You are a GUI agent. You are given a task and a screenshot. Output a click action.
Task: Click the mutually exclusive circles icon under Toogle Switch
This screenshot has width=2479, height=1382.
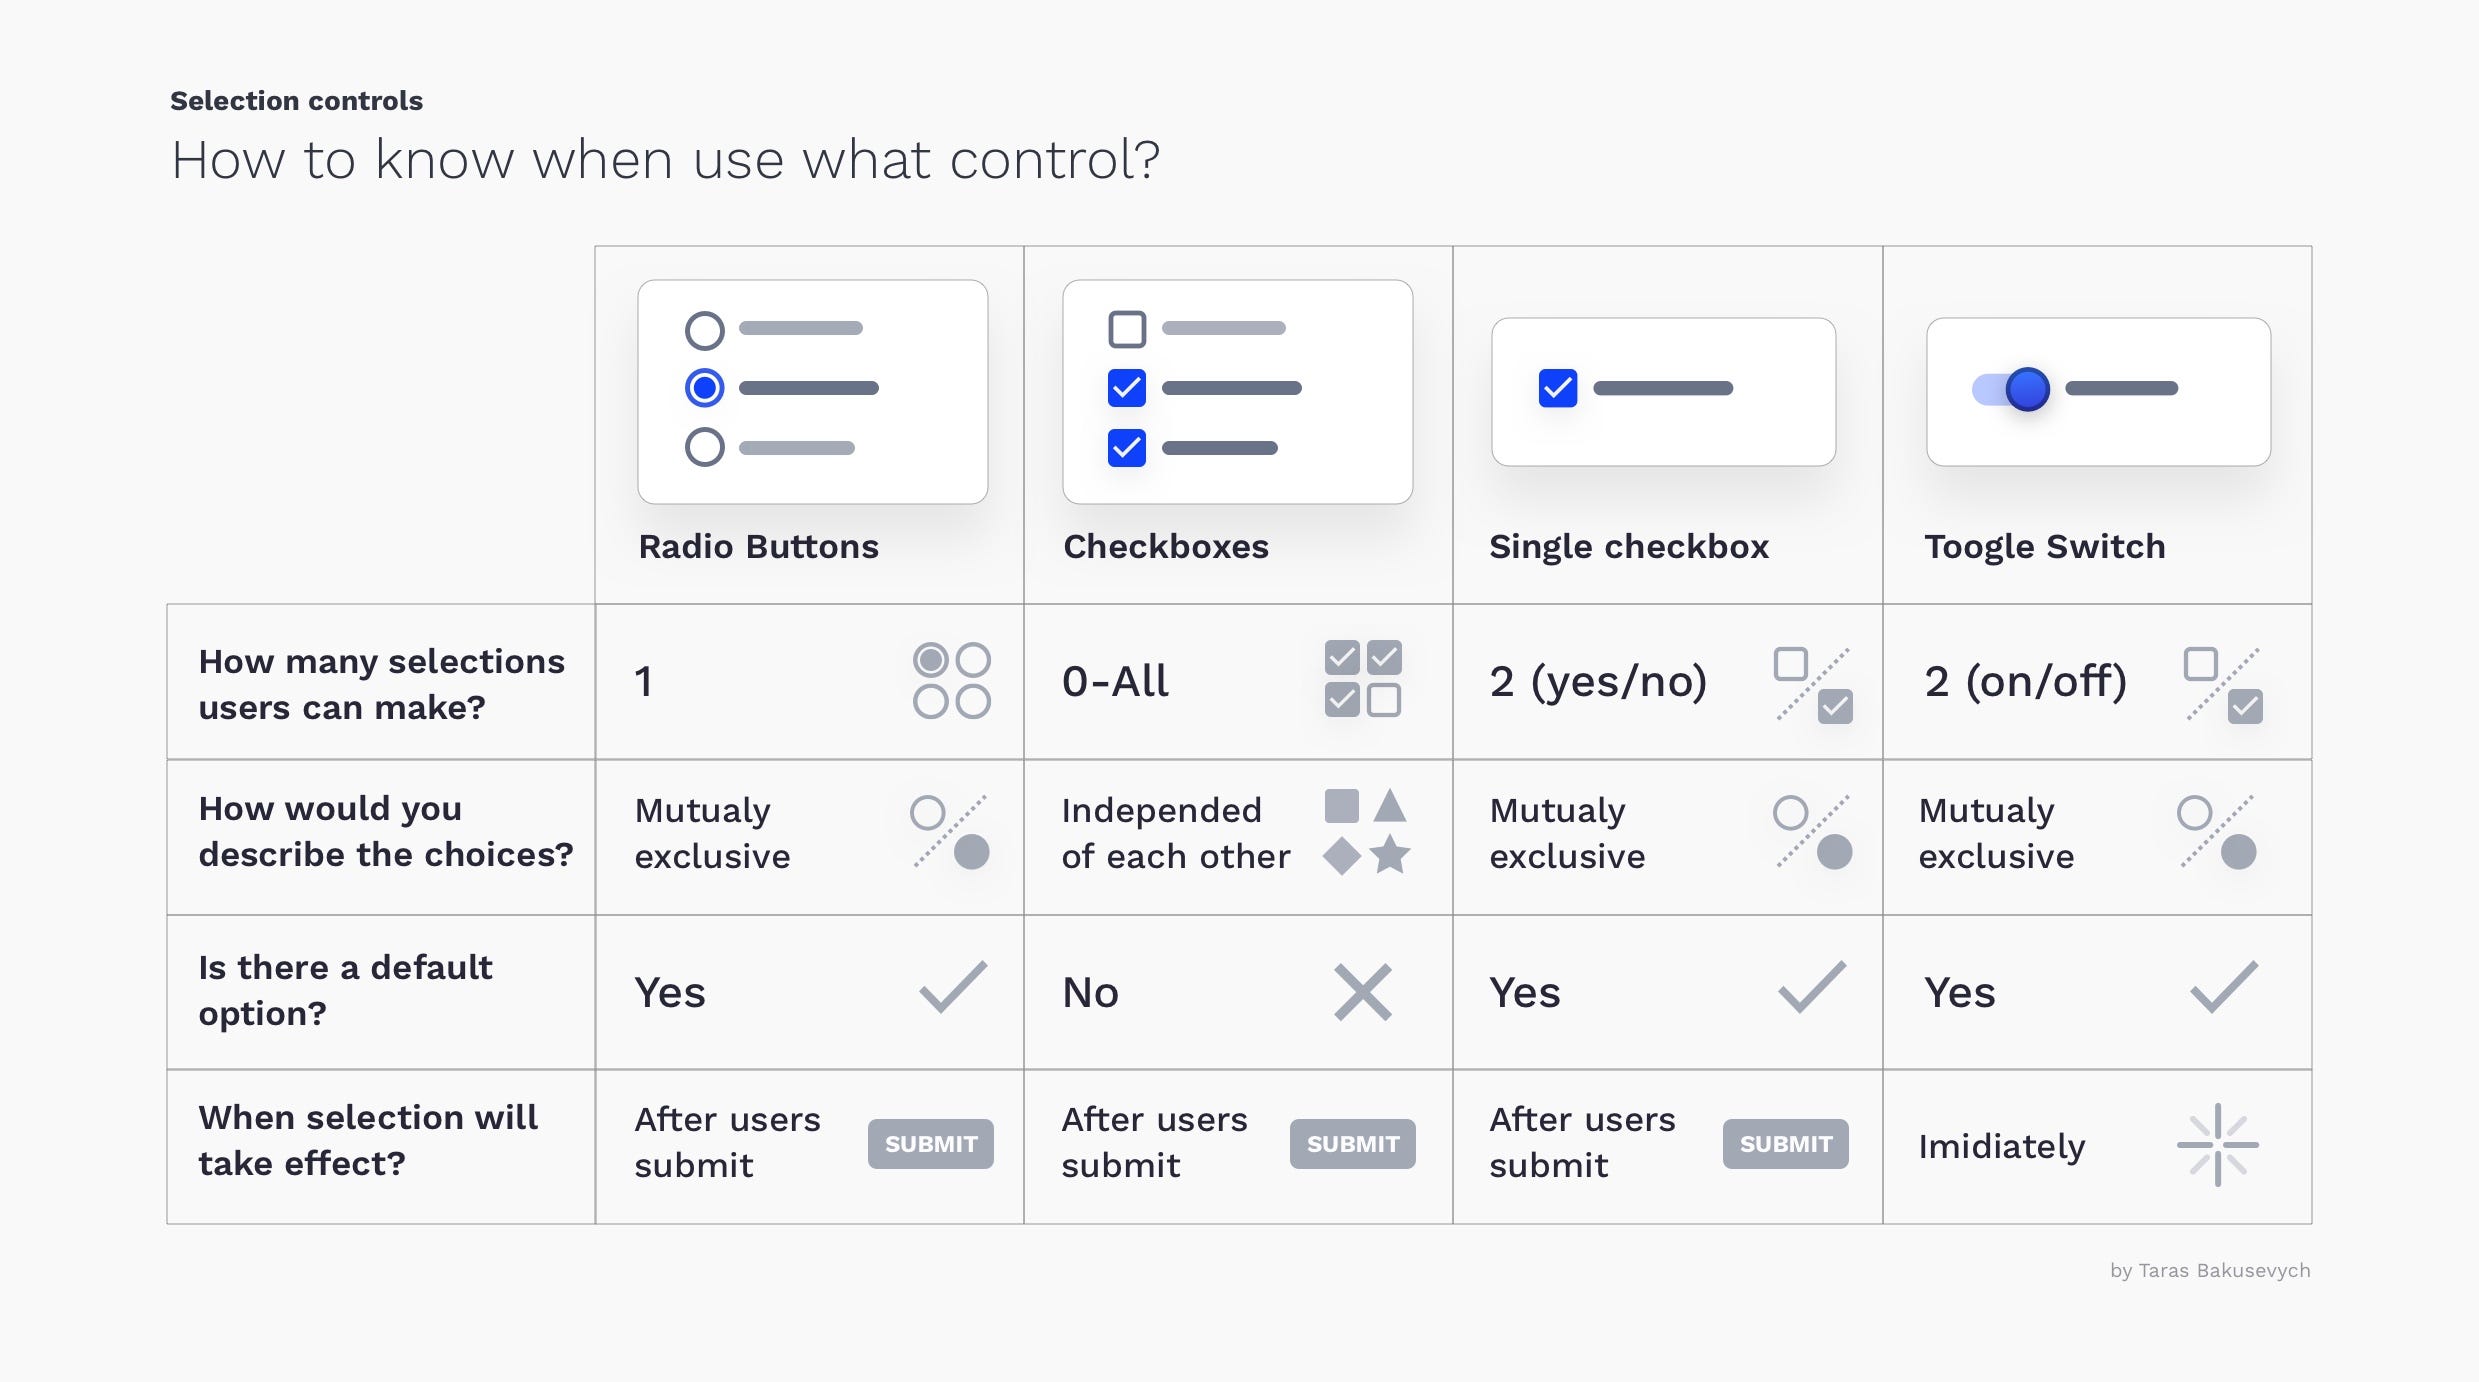pos(2217,832)
